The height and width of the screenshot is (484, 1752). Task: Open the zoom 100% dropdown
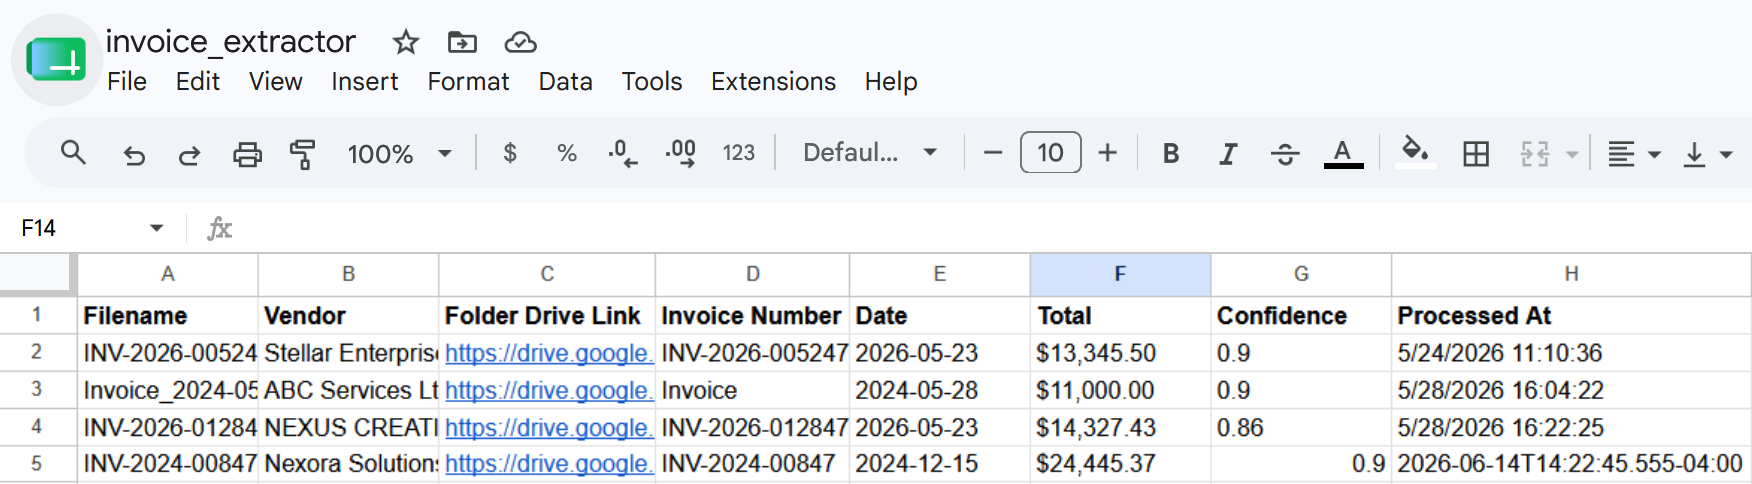click(399, 154)
